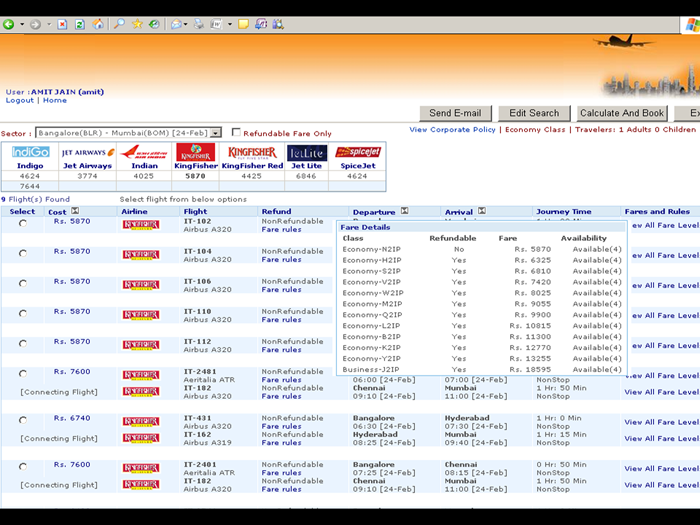View All Fare Level for IT-2401
This screenshot has width=700, height=525.
(662, 468)
